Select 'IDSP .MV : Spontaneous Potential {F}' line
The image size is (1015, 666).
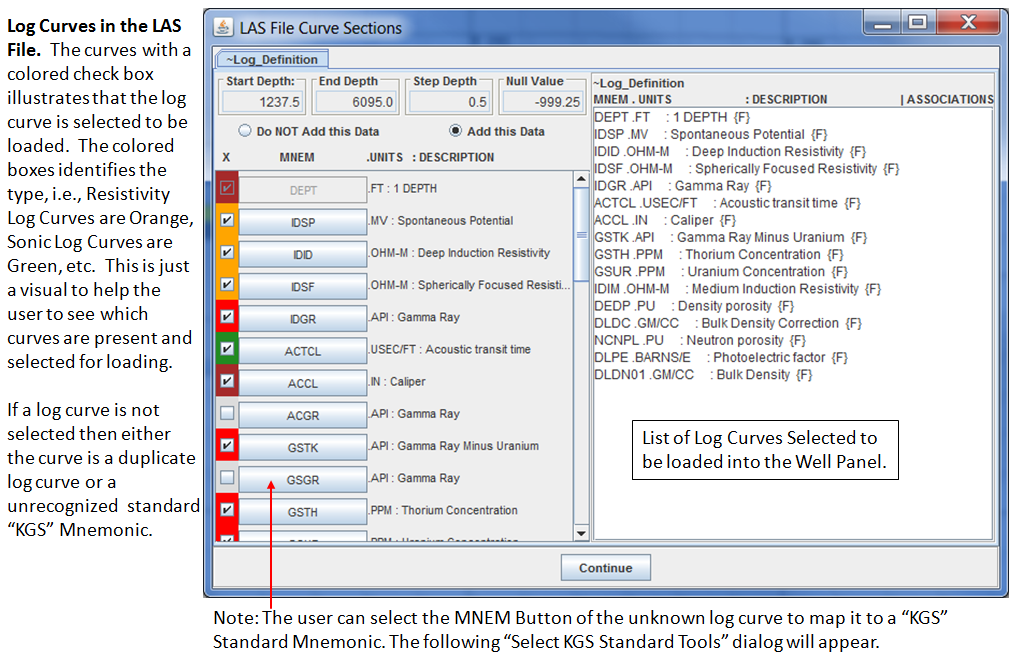click(711, 134)
